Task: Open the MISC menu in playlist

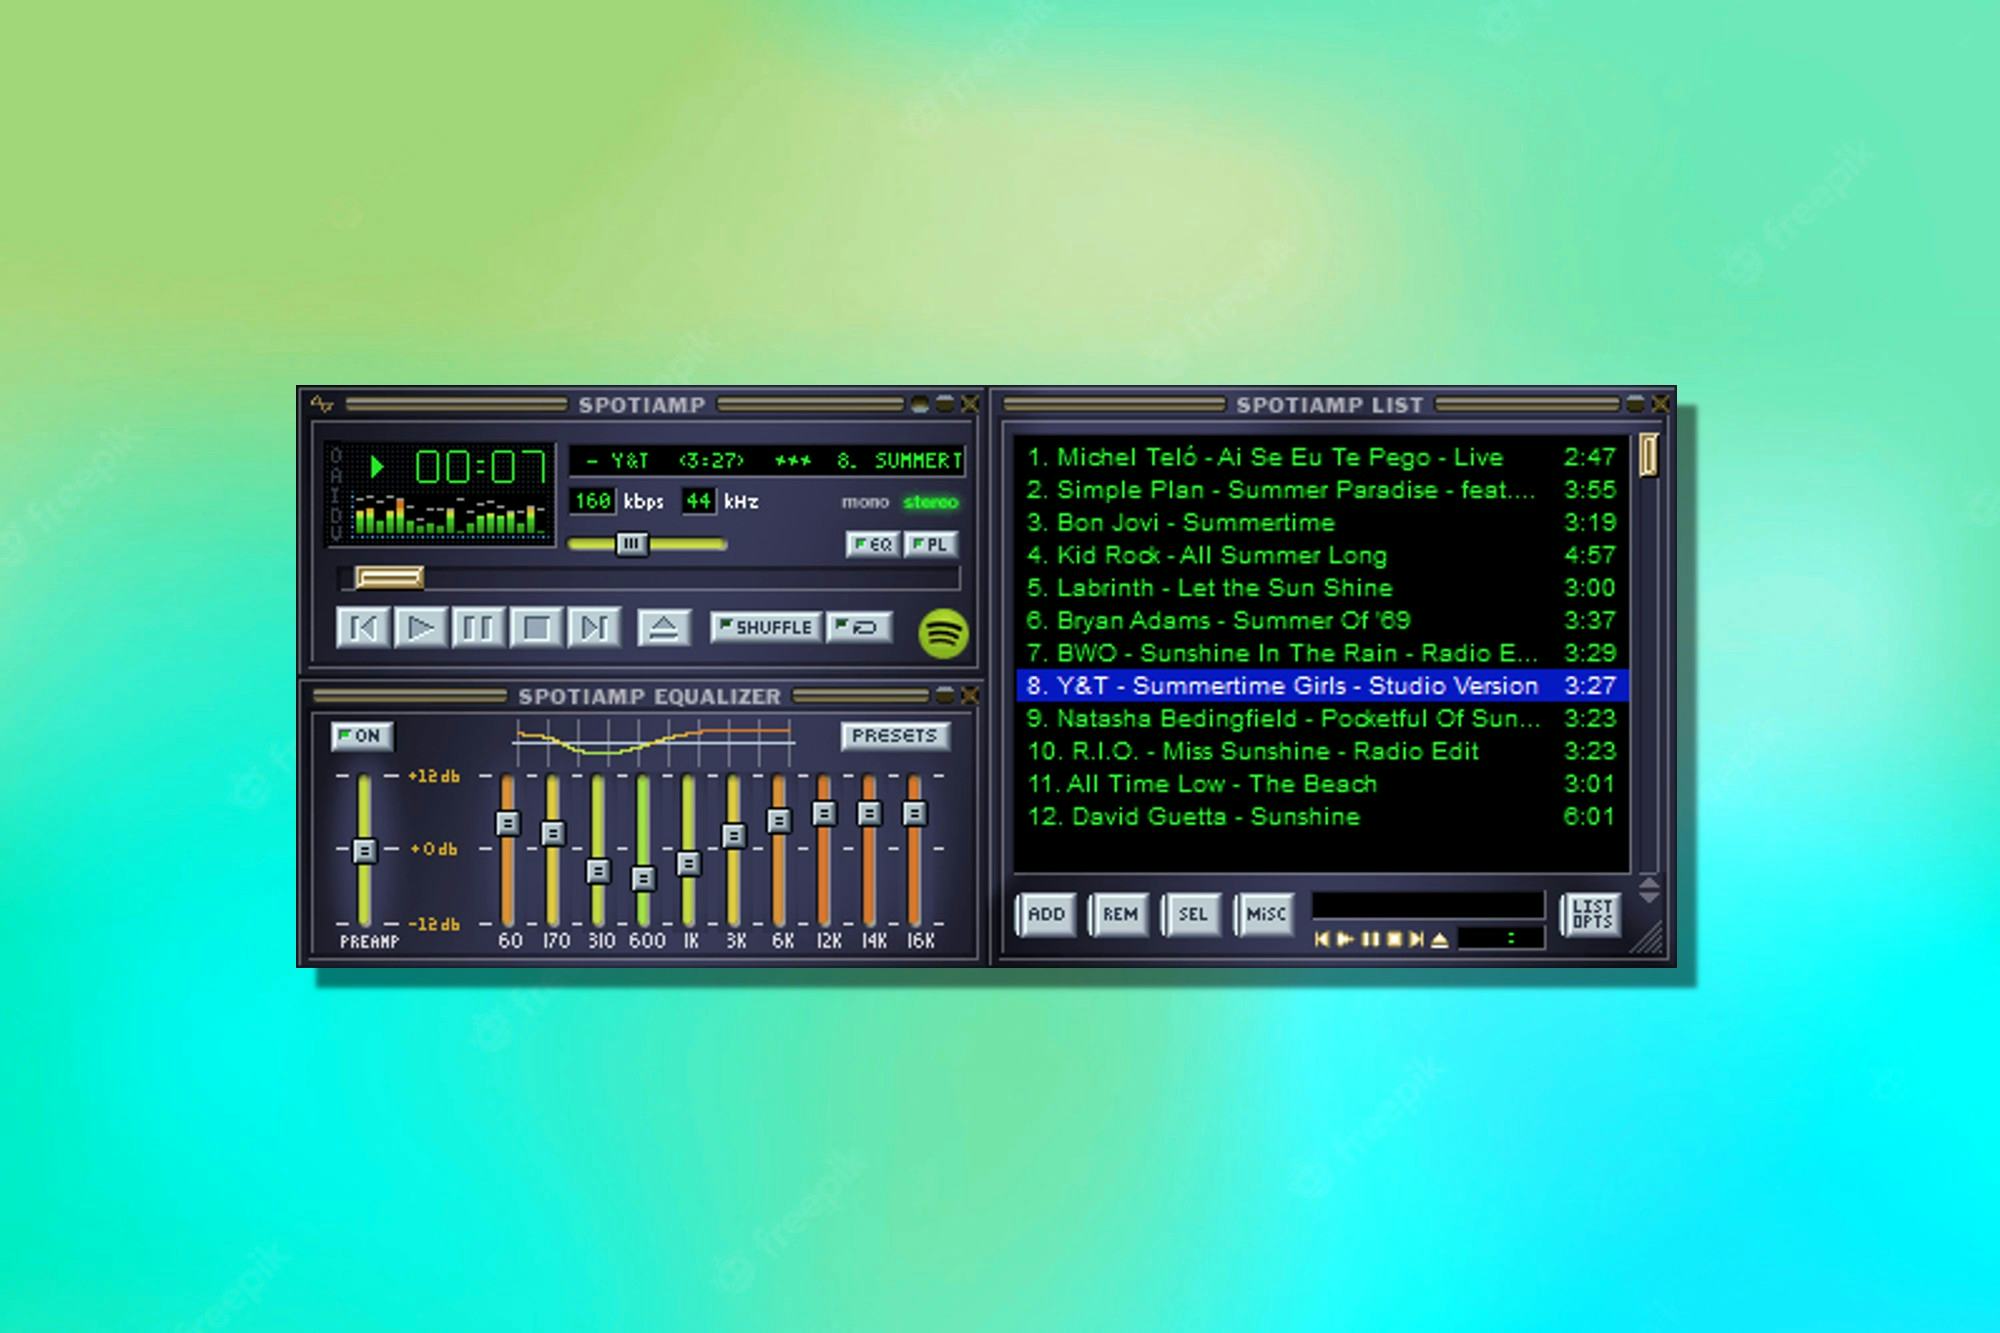Action: 1266,914
